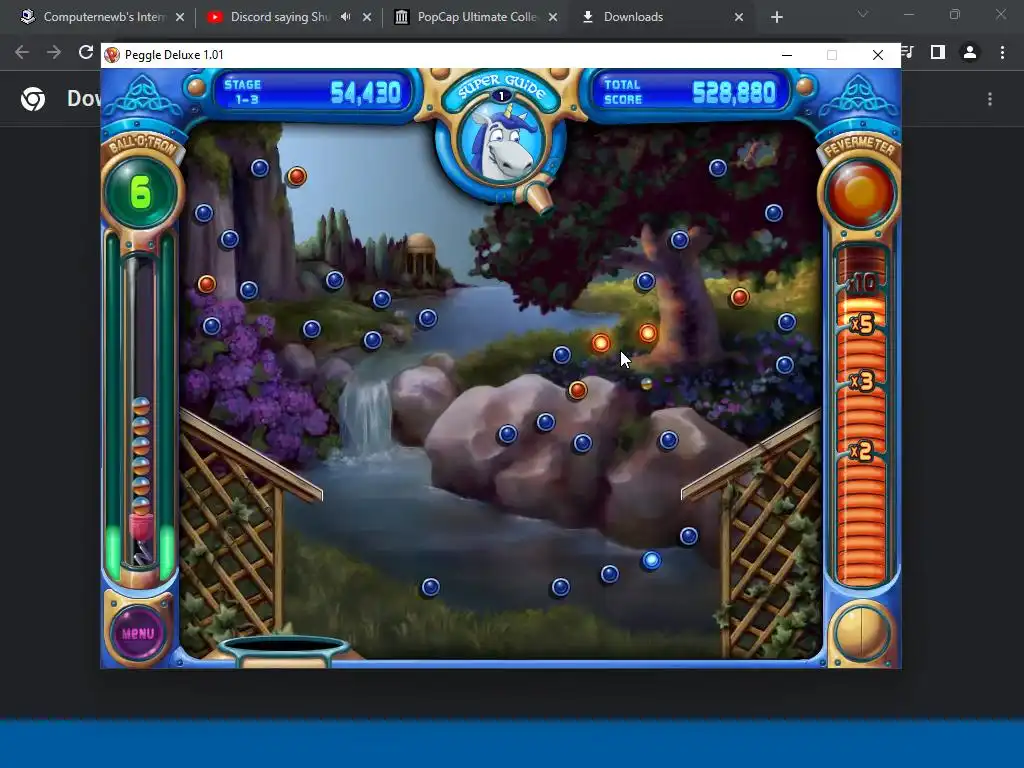1024x768 pixels.
Task: Click the ball launcher cannon under unicorn
Action: [539, 199]
